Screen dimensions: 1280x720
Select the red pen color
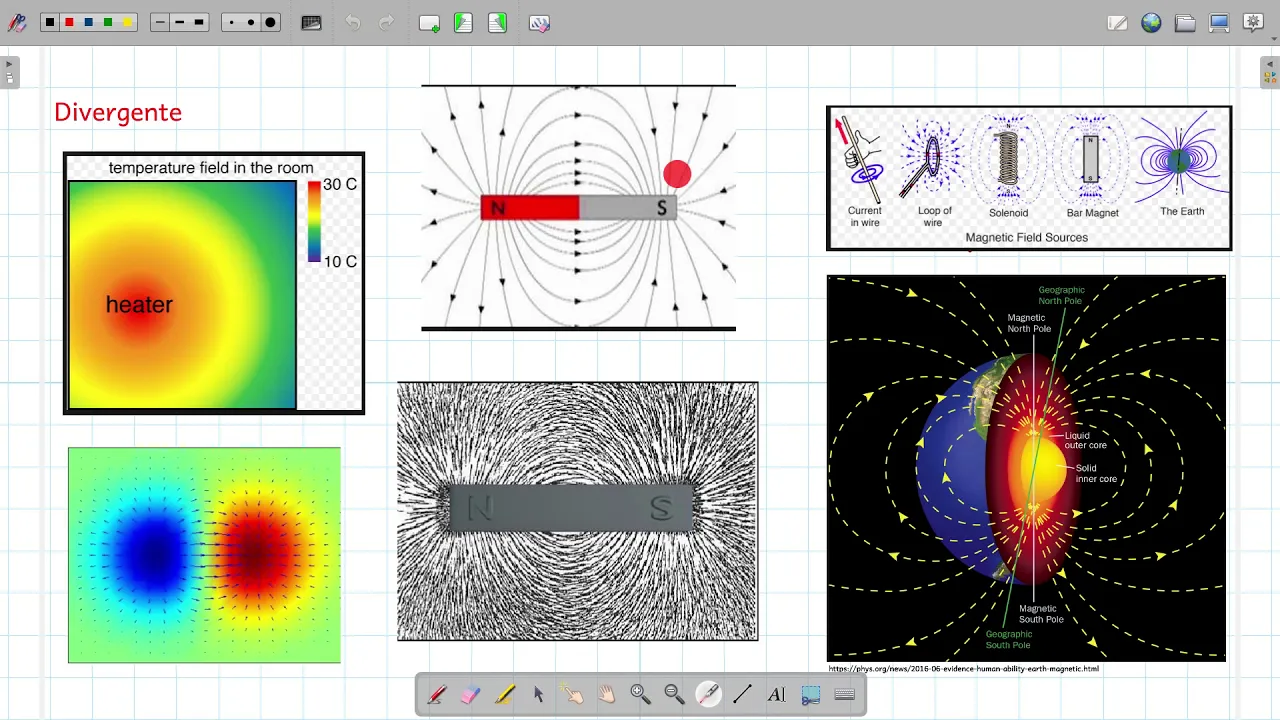pos(69,22)
